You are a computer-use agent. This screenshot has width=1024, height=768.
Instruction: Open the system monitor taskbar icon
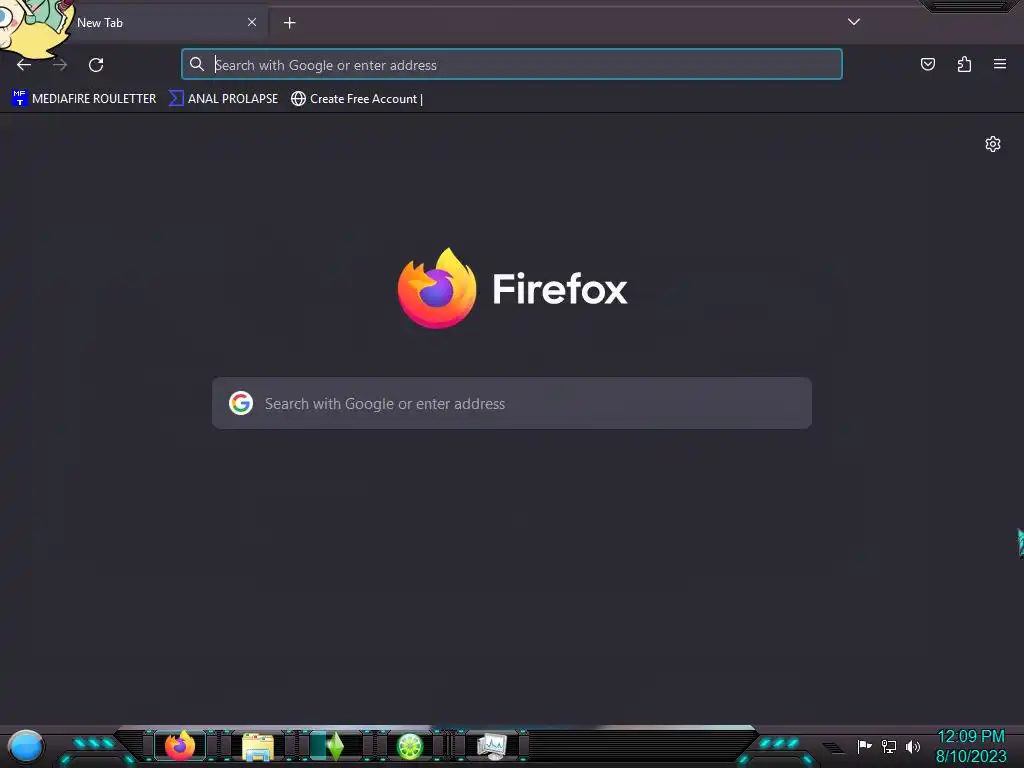pos(492,746)
